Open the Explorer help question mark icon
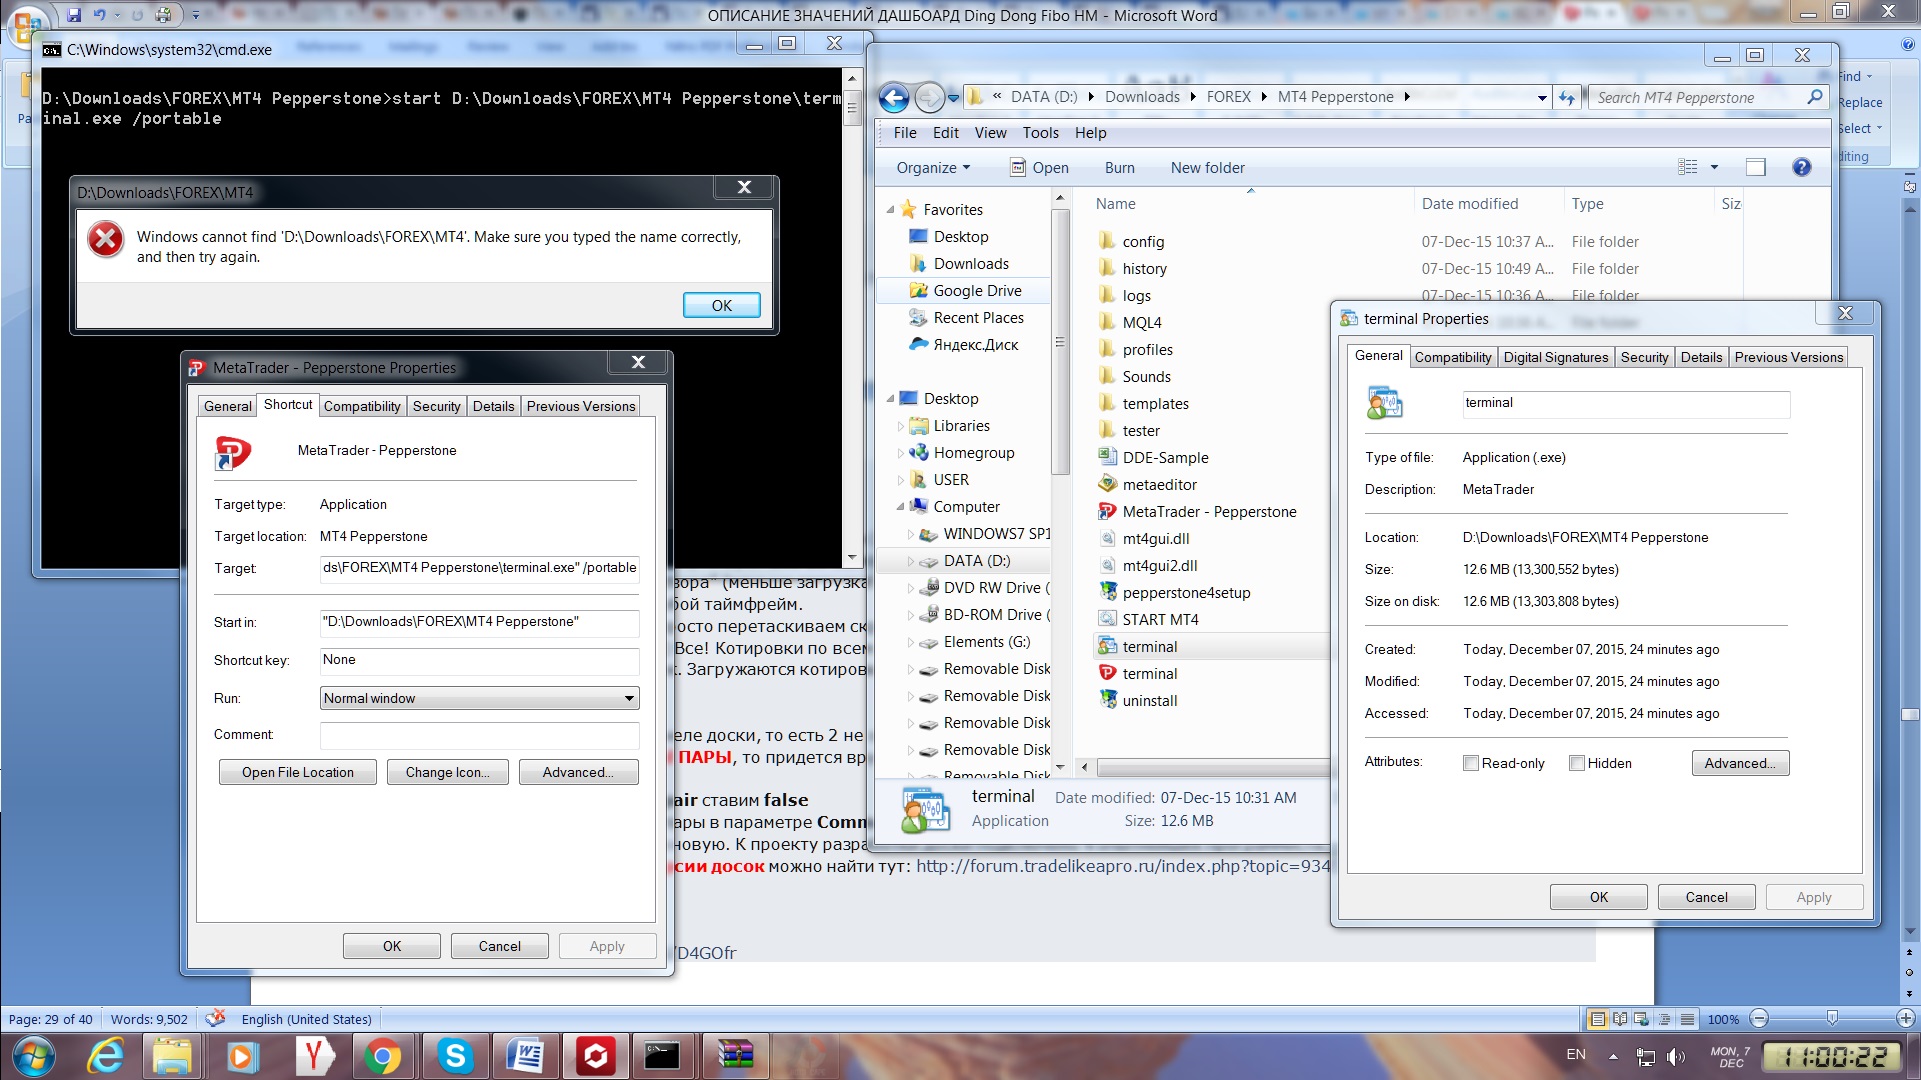The height and width of the screenshot is (1080, 1921). (1802, 168)
